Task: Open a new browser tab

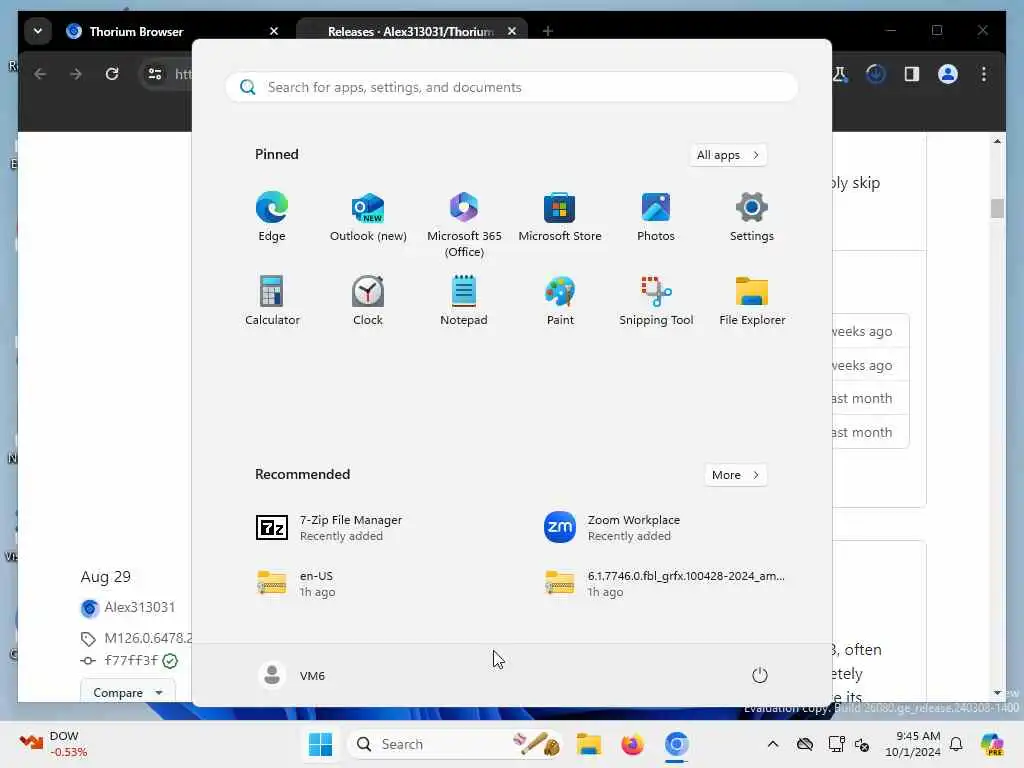Action: coord(547,31)
